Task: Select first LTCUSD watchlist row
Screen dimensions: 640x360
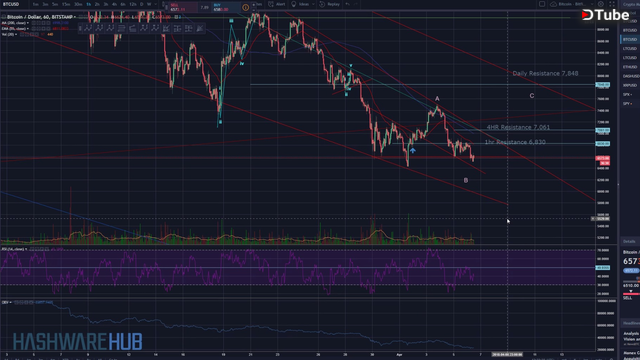Action: pos(630,49)
